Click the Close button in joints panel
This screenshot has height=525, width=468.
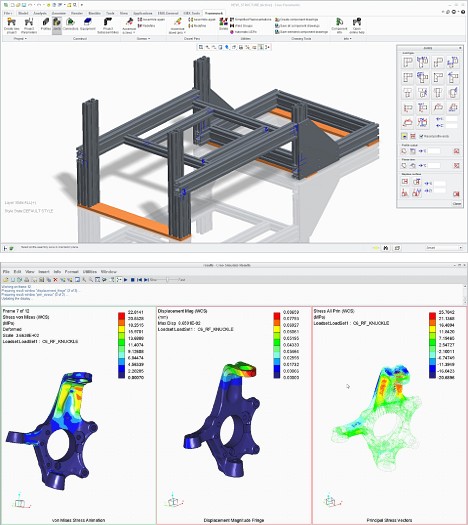pyautogui.click(x=457, y=204)
